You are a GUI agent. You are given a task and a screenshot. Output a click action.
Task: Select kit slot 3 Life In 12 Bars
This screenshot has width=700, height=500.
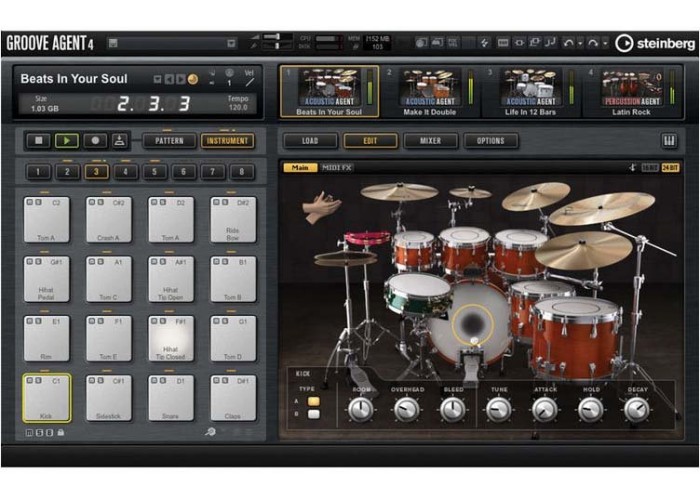(530, 92)
